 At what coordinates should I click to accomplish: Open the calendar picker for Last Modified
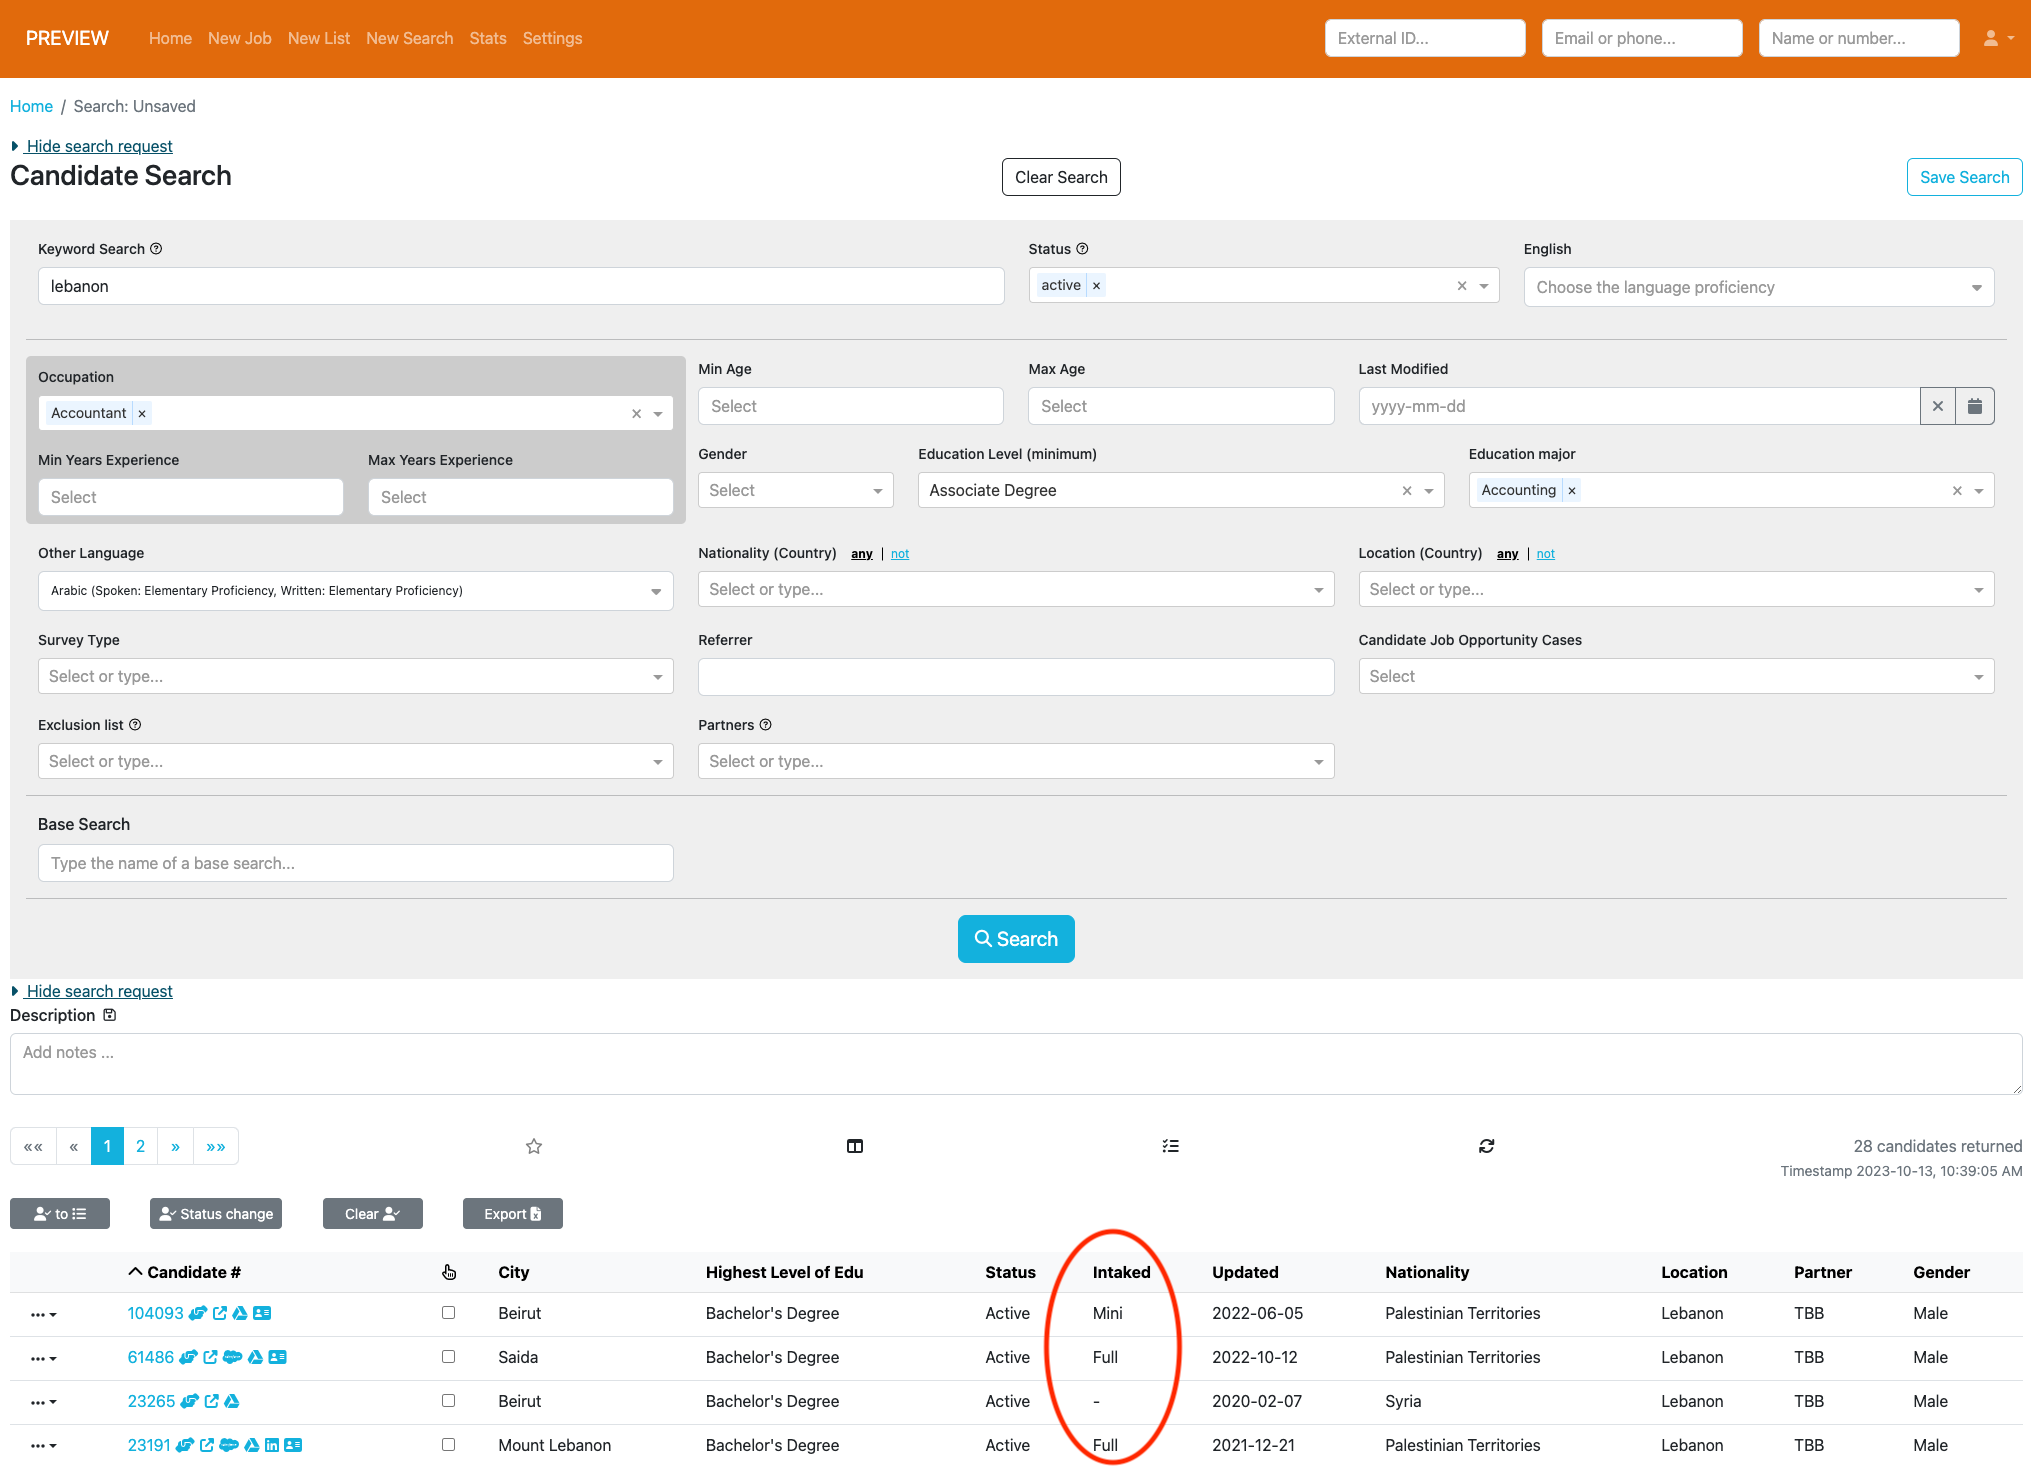tap(1975, 406)
